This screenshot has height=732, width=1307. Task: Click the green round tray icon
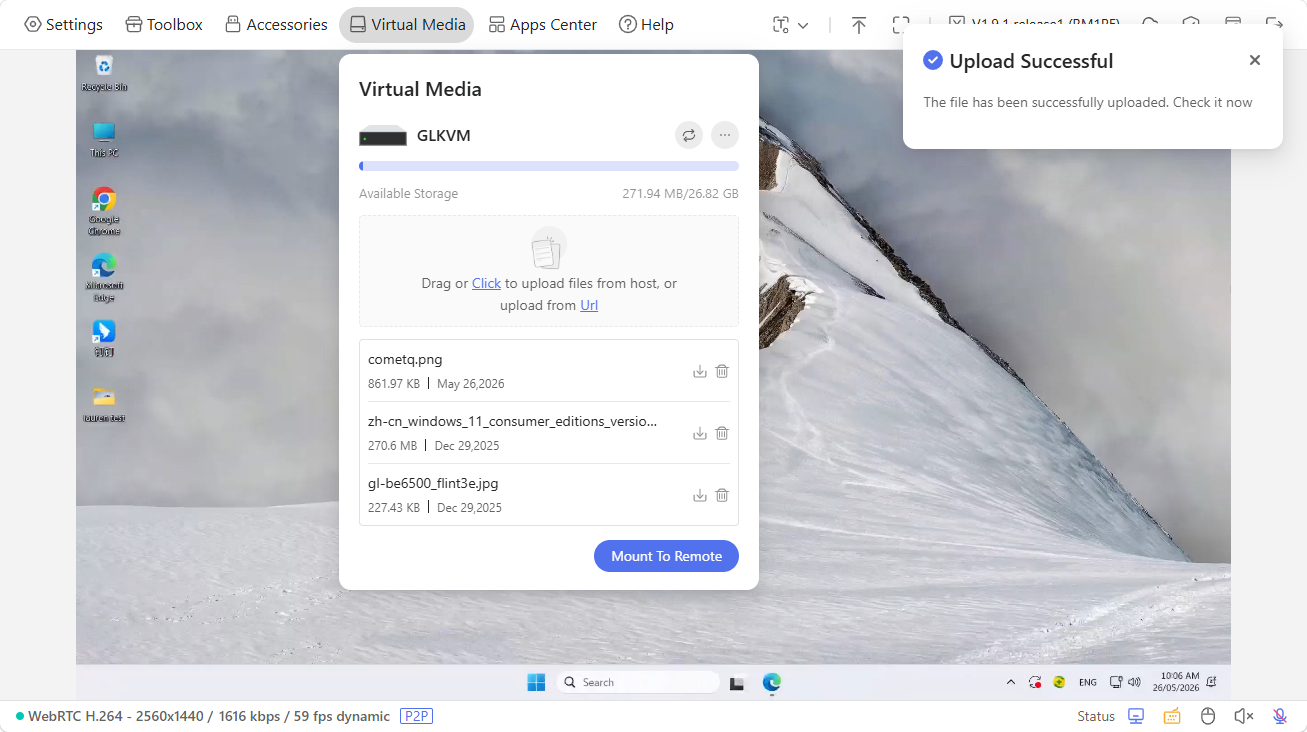tap(1059, 682)
